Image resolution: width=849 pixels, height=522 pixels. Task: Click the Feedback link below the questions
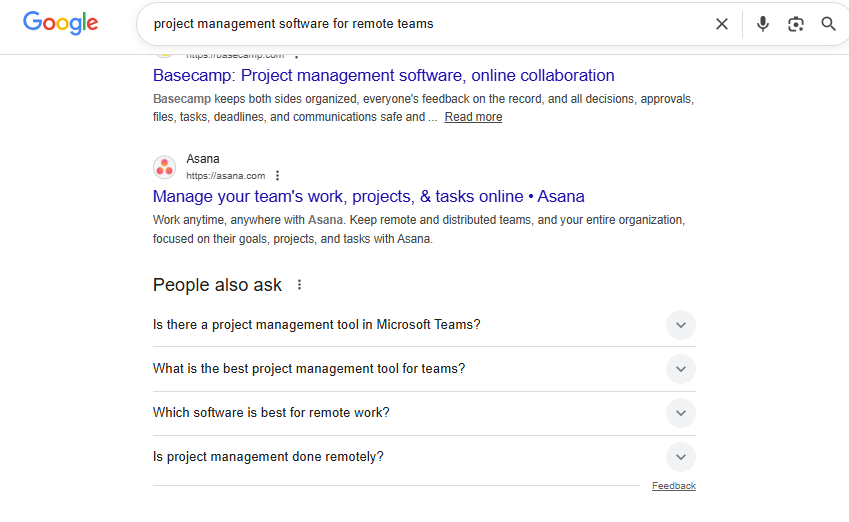673,486
